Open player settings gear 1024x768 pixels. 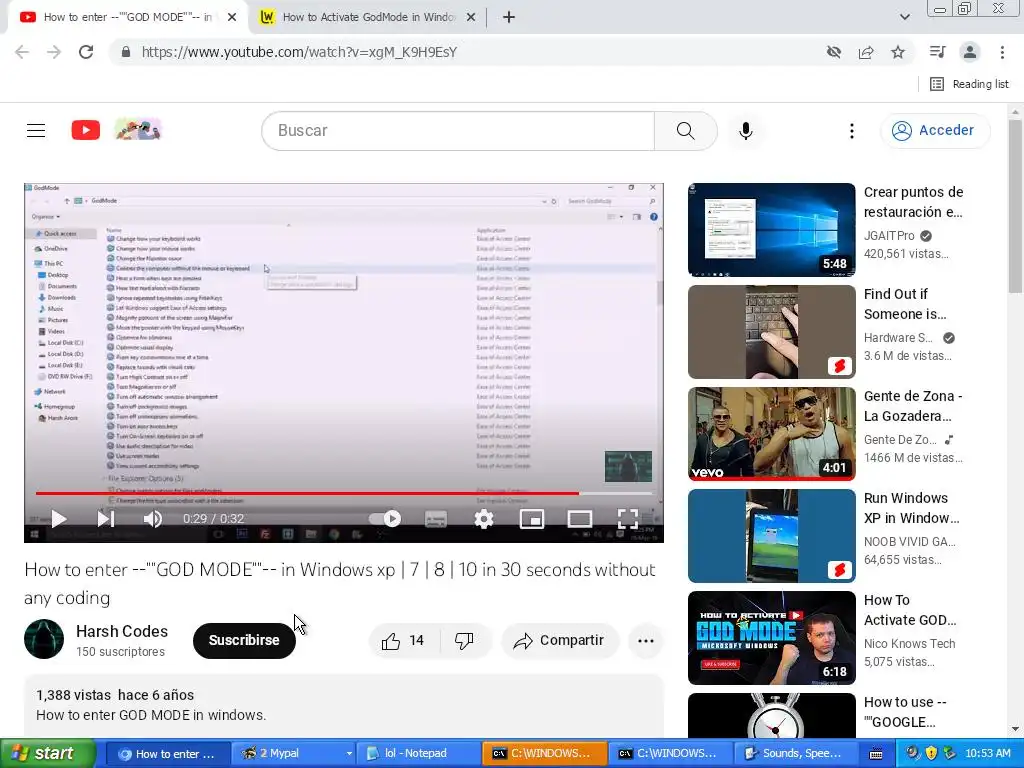point(484,519)
